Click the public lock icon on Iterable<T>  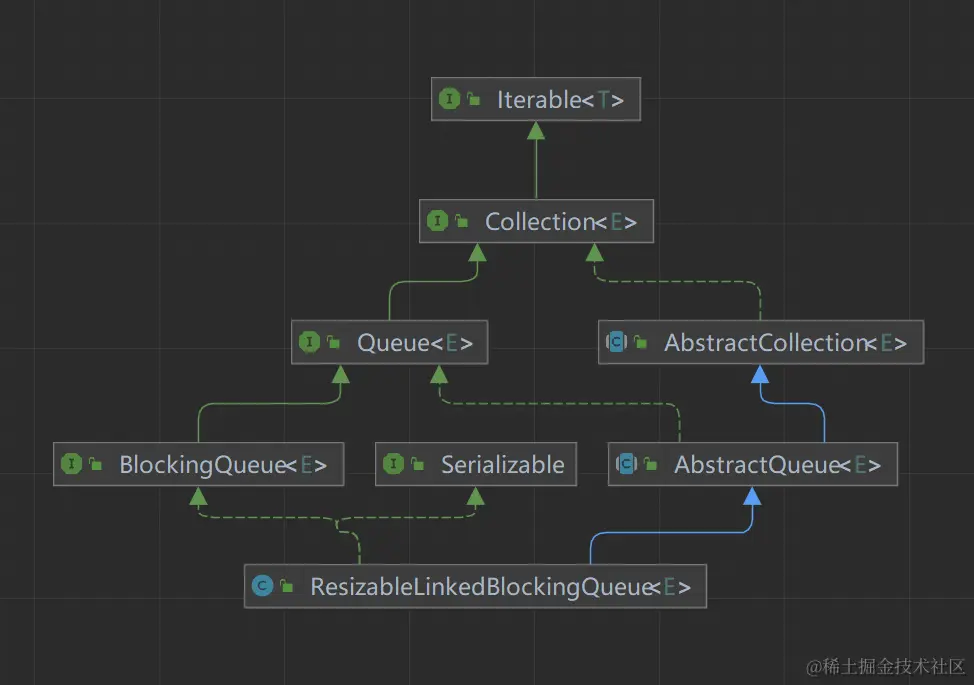[473, 99]
